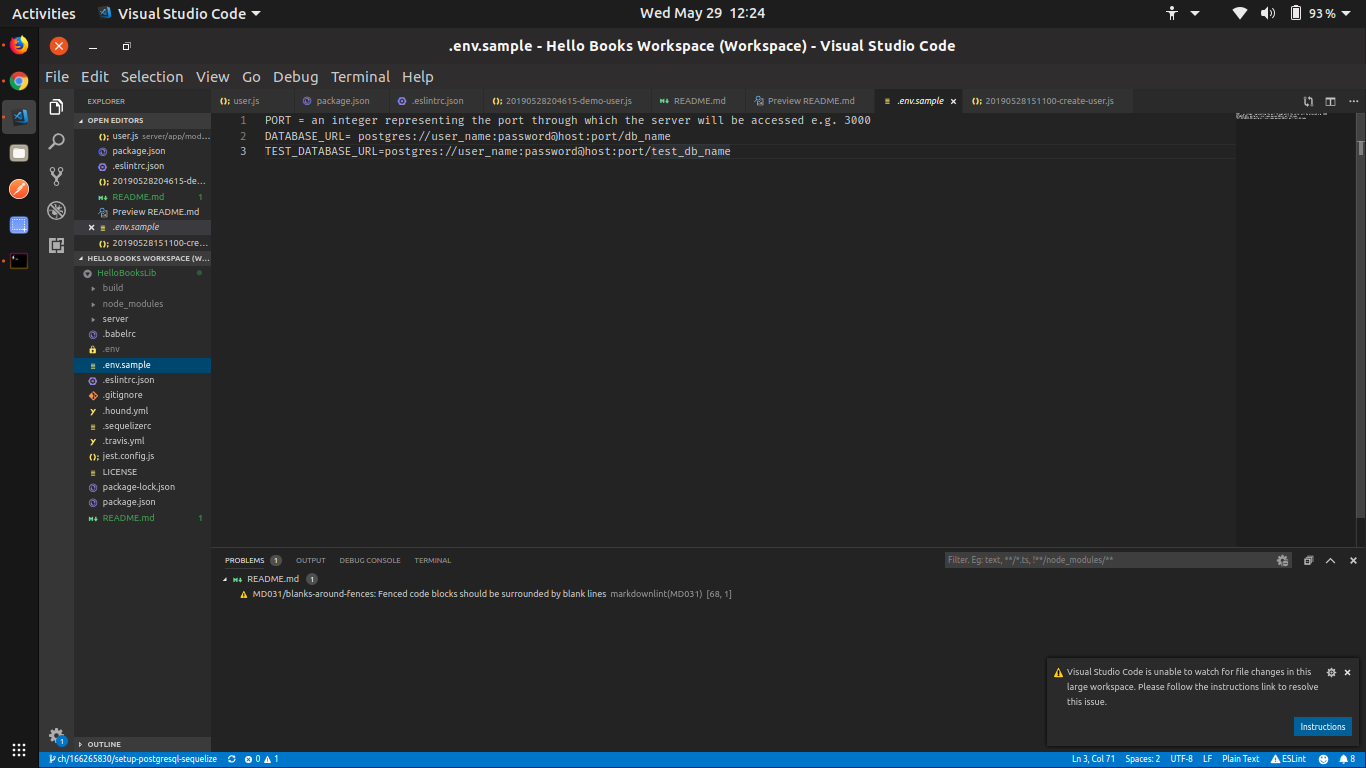
Task: Click the feedback smiley icon
Action: pyautogui.click(x=1324, y=759)
